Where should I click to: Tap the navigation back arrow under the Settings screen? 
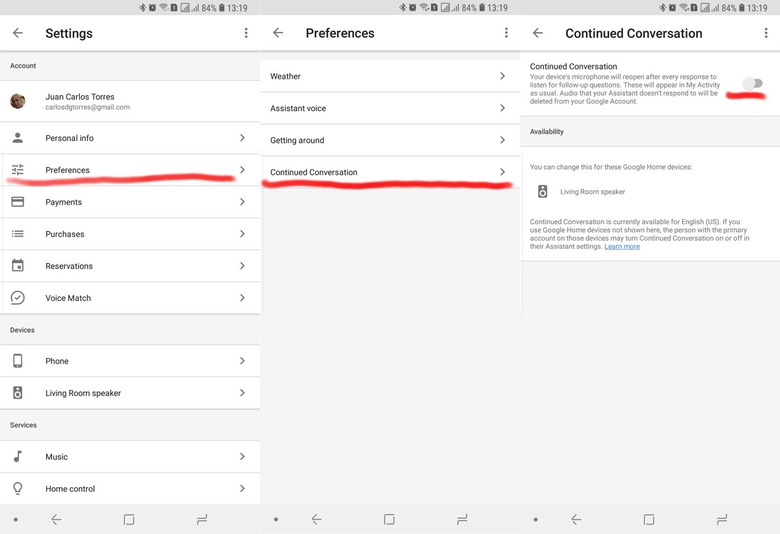click(x=56, y=520)
